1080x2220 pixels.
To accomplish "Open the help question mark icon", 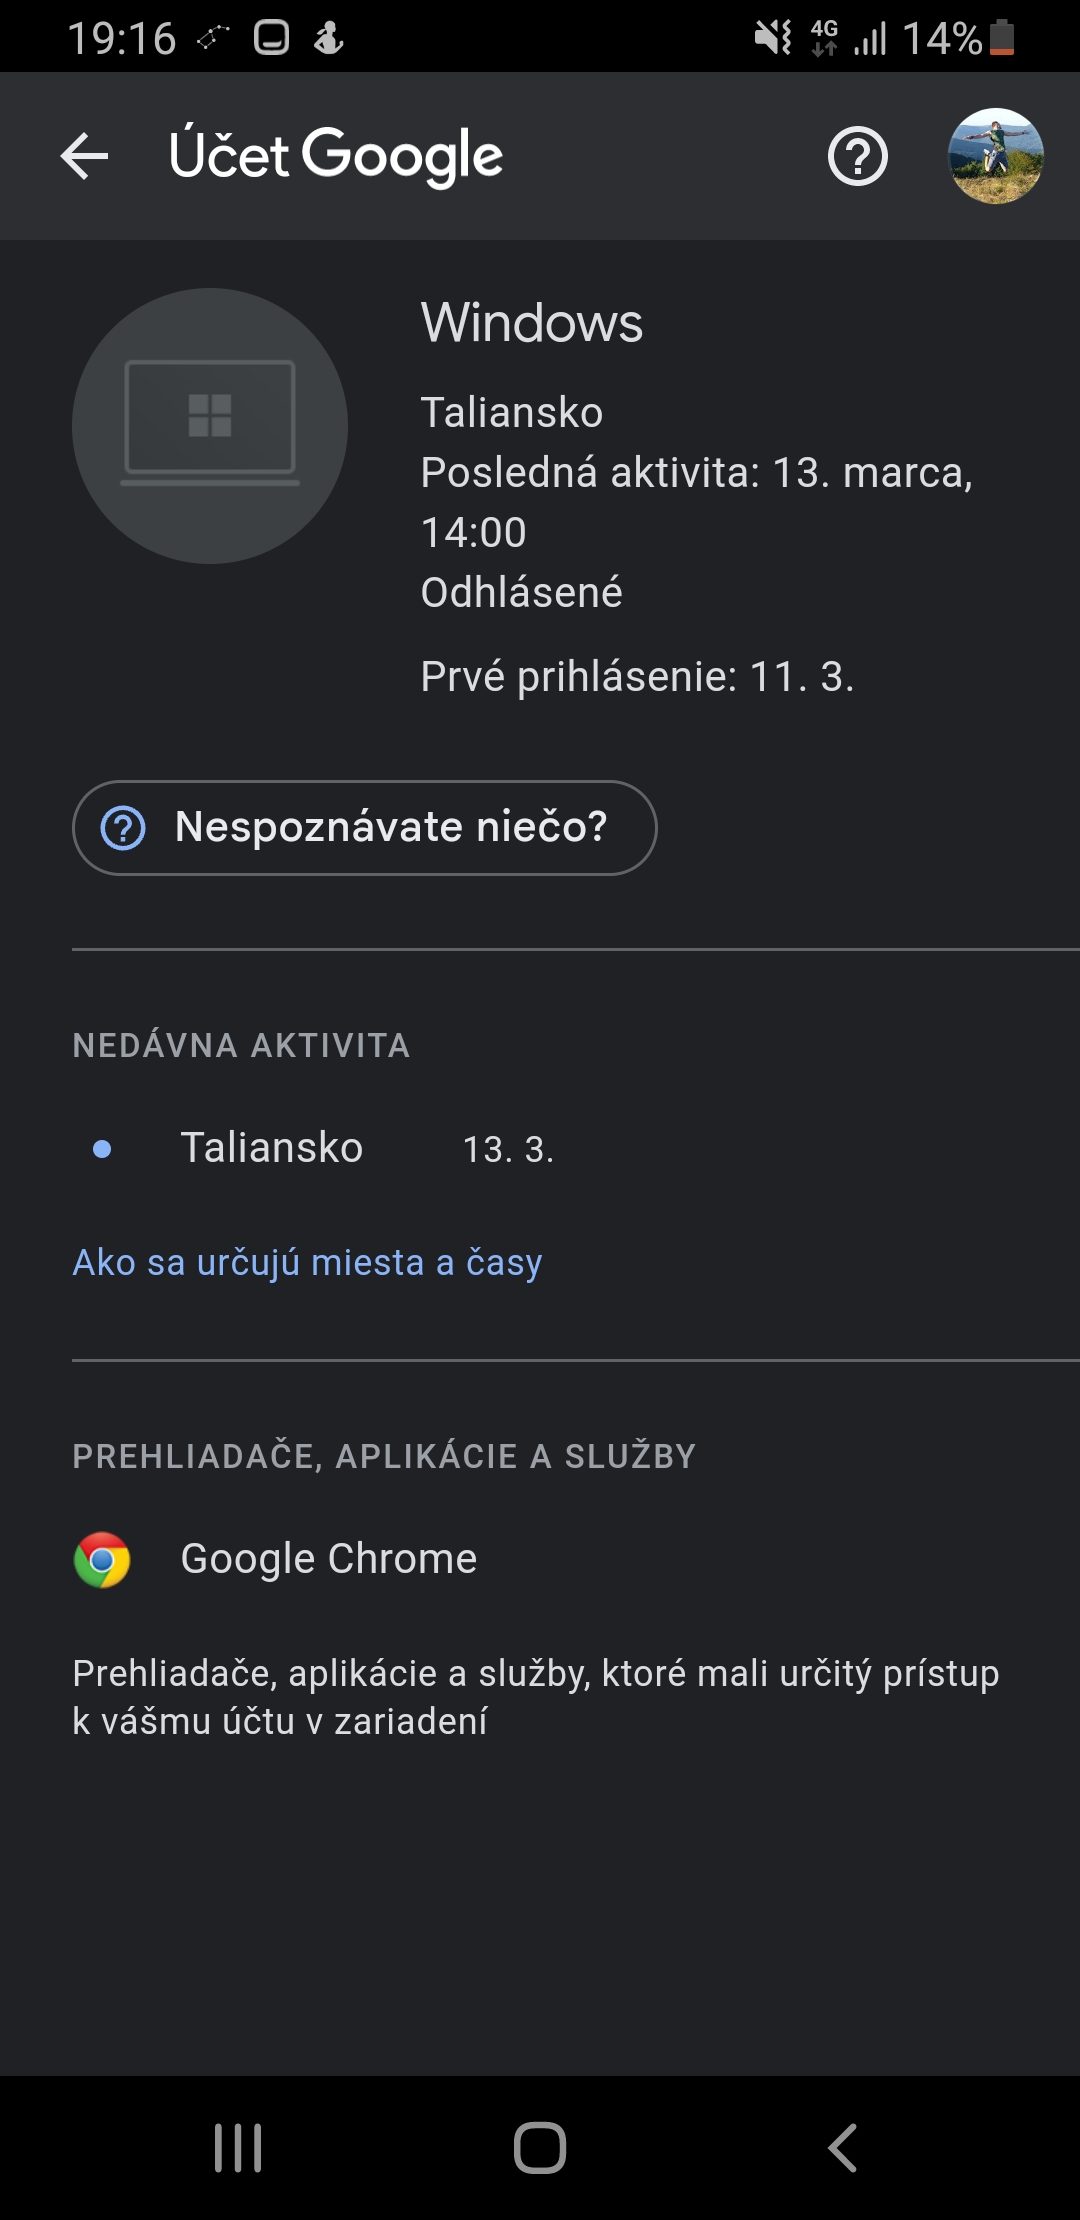I will pyautogui.click(x=857, y=157).
